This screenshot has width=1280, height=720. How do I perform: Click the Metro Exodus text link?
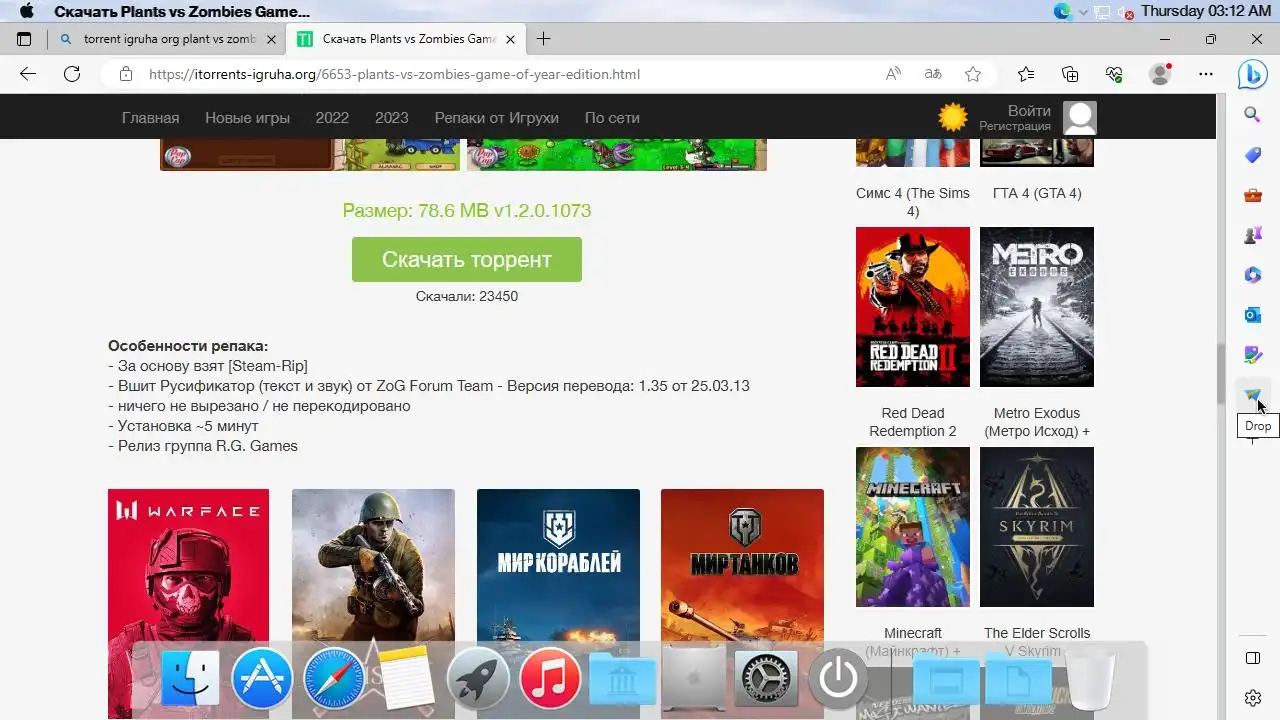coord(1037,422)
